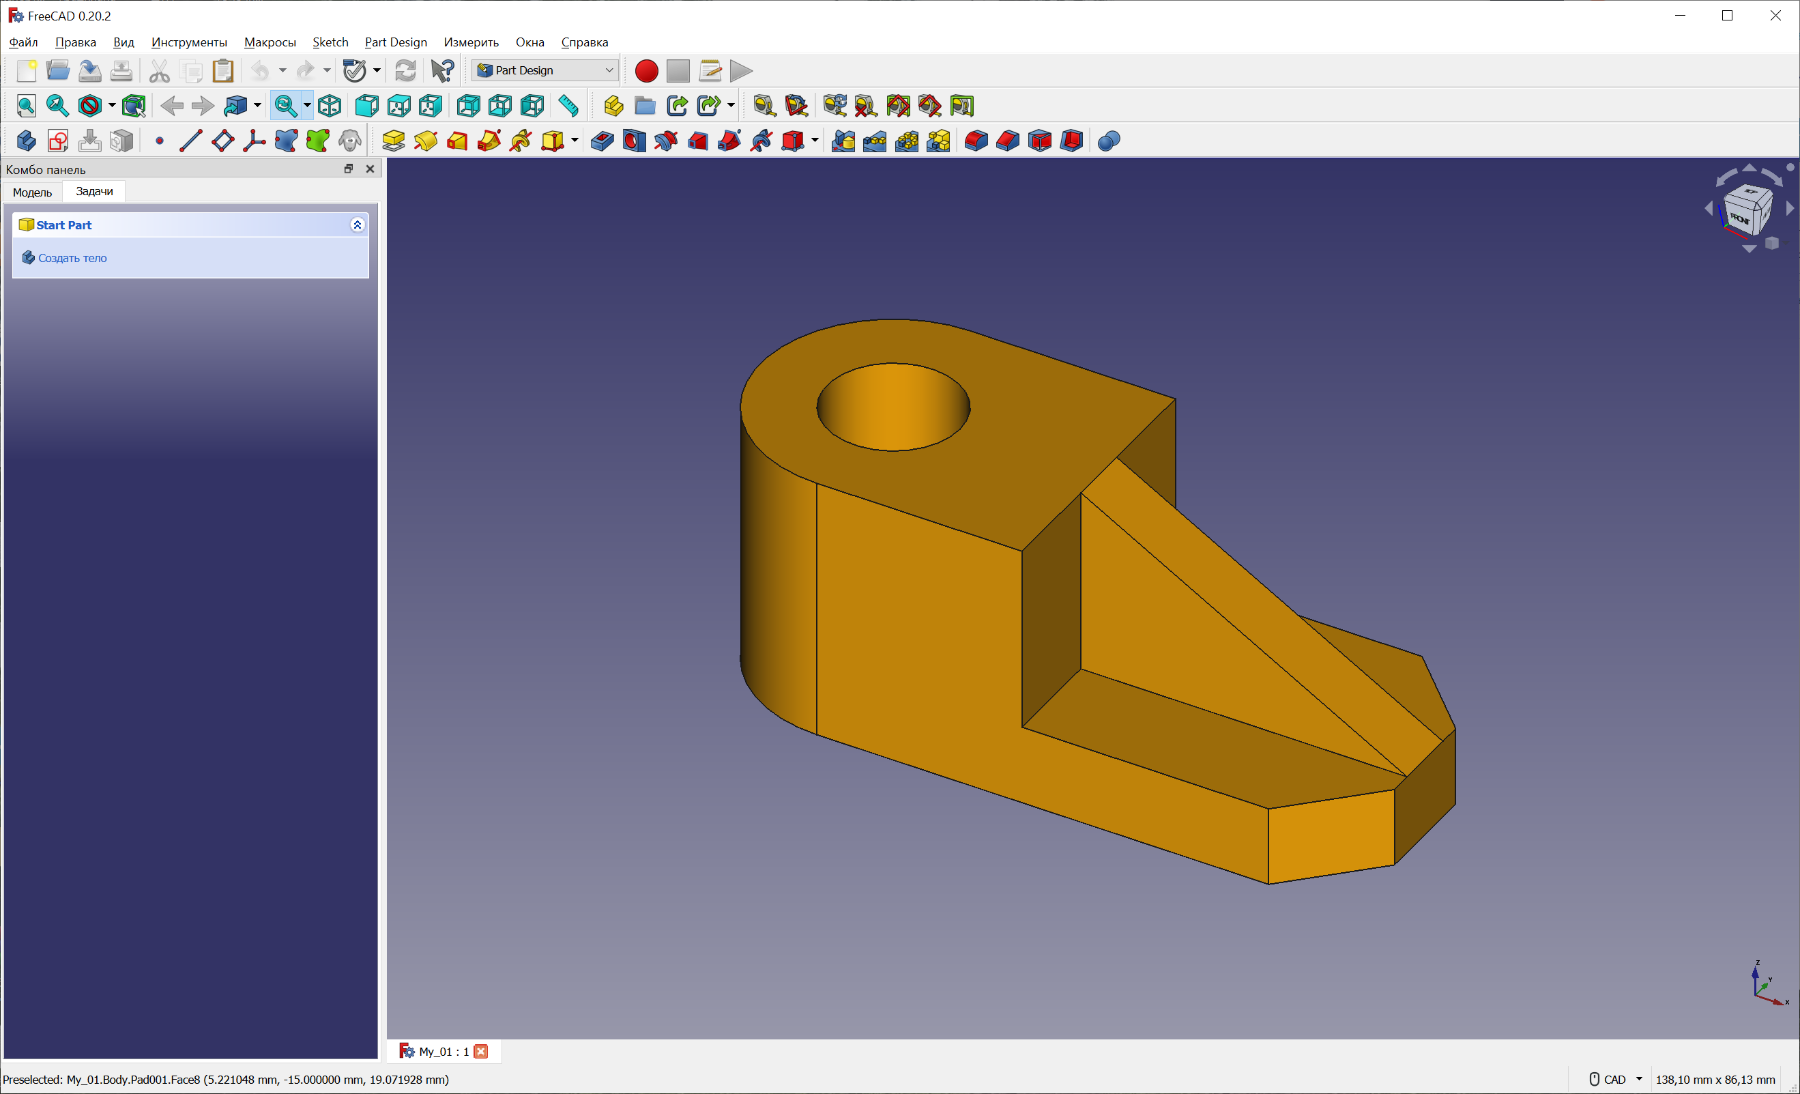Screen dimensions: 1800x1094
Task: Switch to the Модель tab
Action: 32,192
